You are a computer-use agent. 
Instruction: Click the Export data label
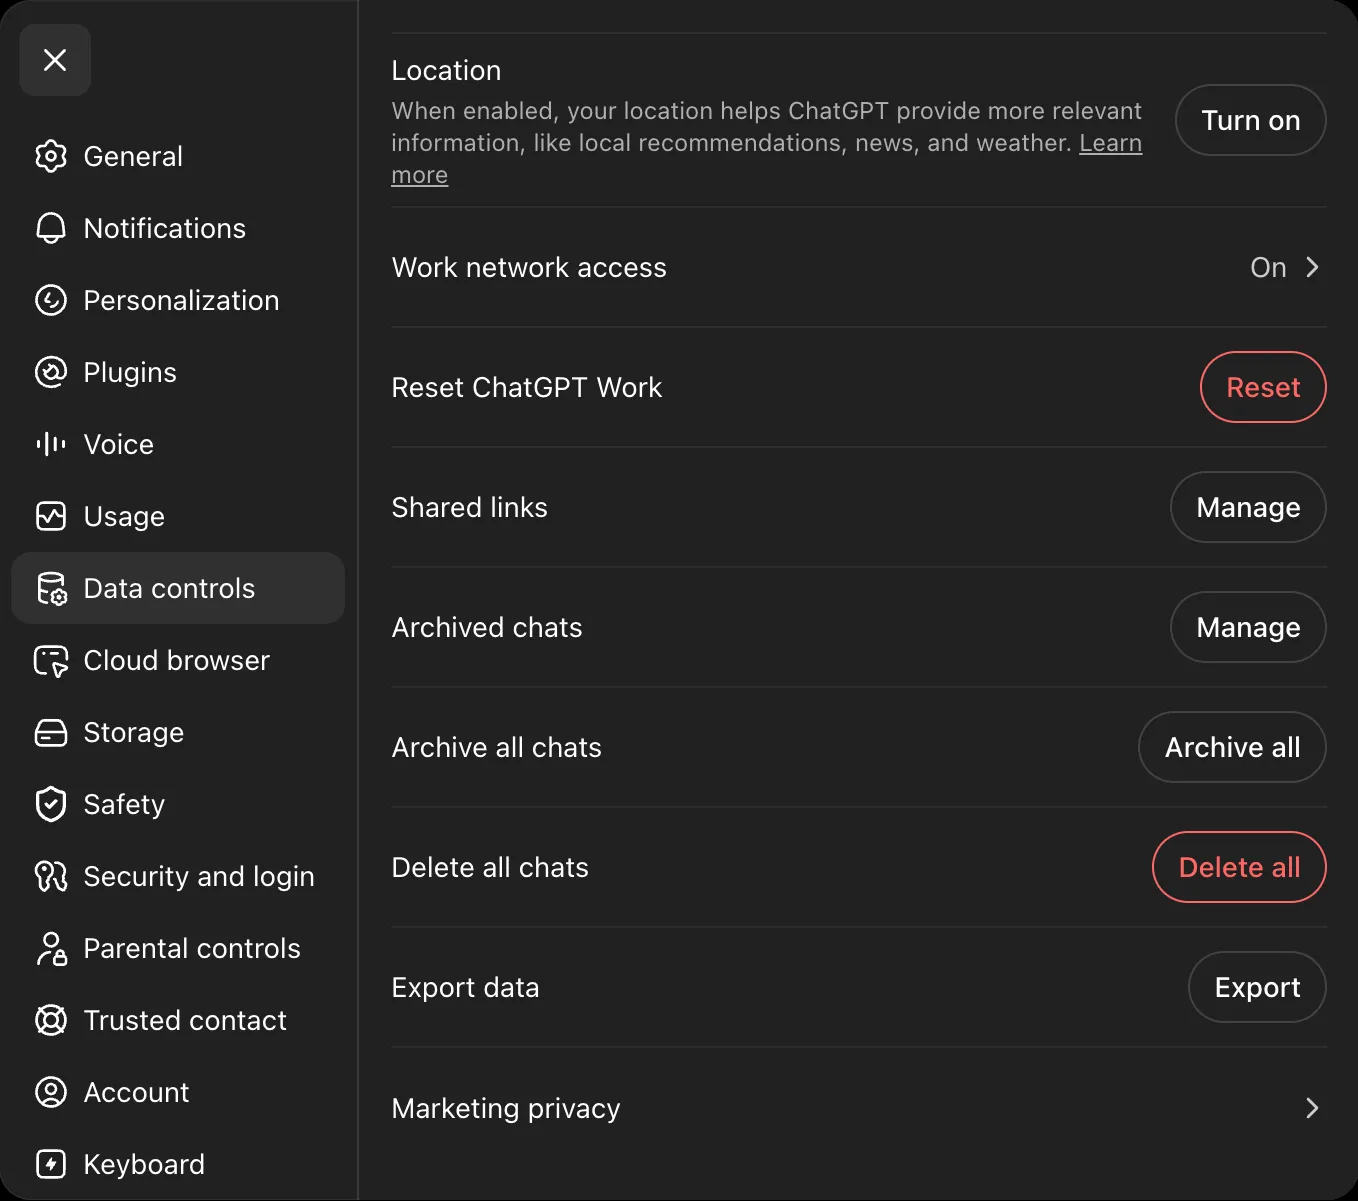(x=466, y=987)
